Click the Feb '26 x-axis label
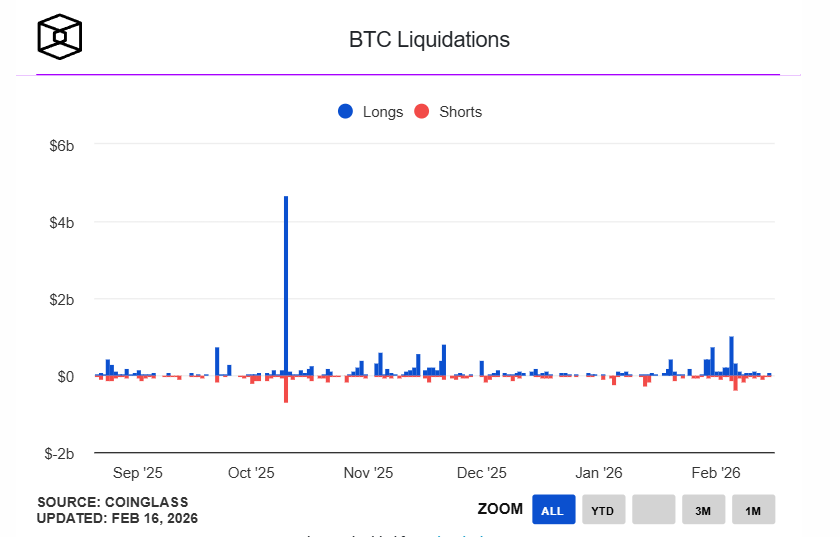 tap(716, 473)
